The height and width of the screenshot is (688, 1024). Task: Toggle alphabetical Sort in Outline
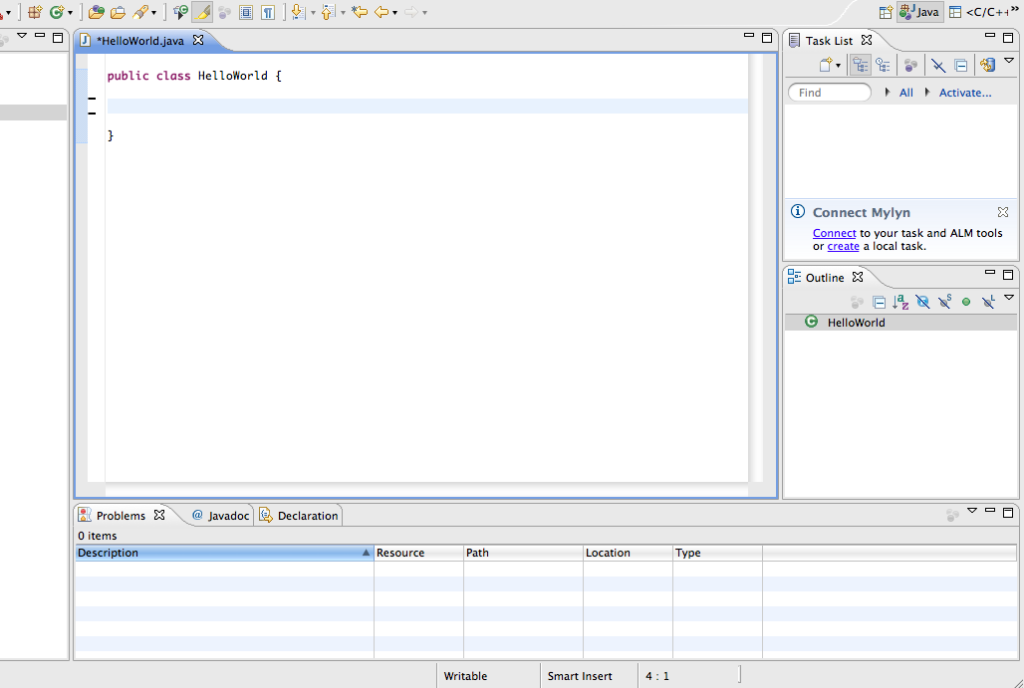pos(901,302)
